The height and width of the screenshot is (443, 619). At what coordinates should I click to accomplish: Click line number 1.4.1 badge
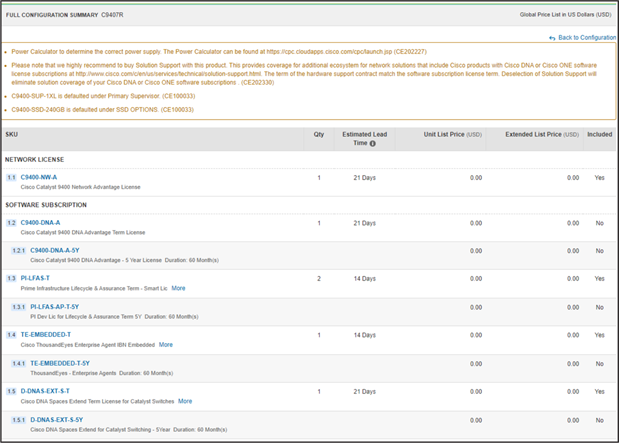point(19,364)
